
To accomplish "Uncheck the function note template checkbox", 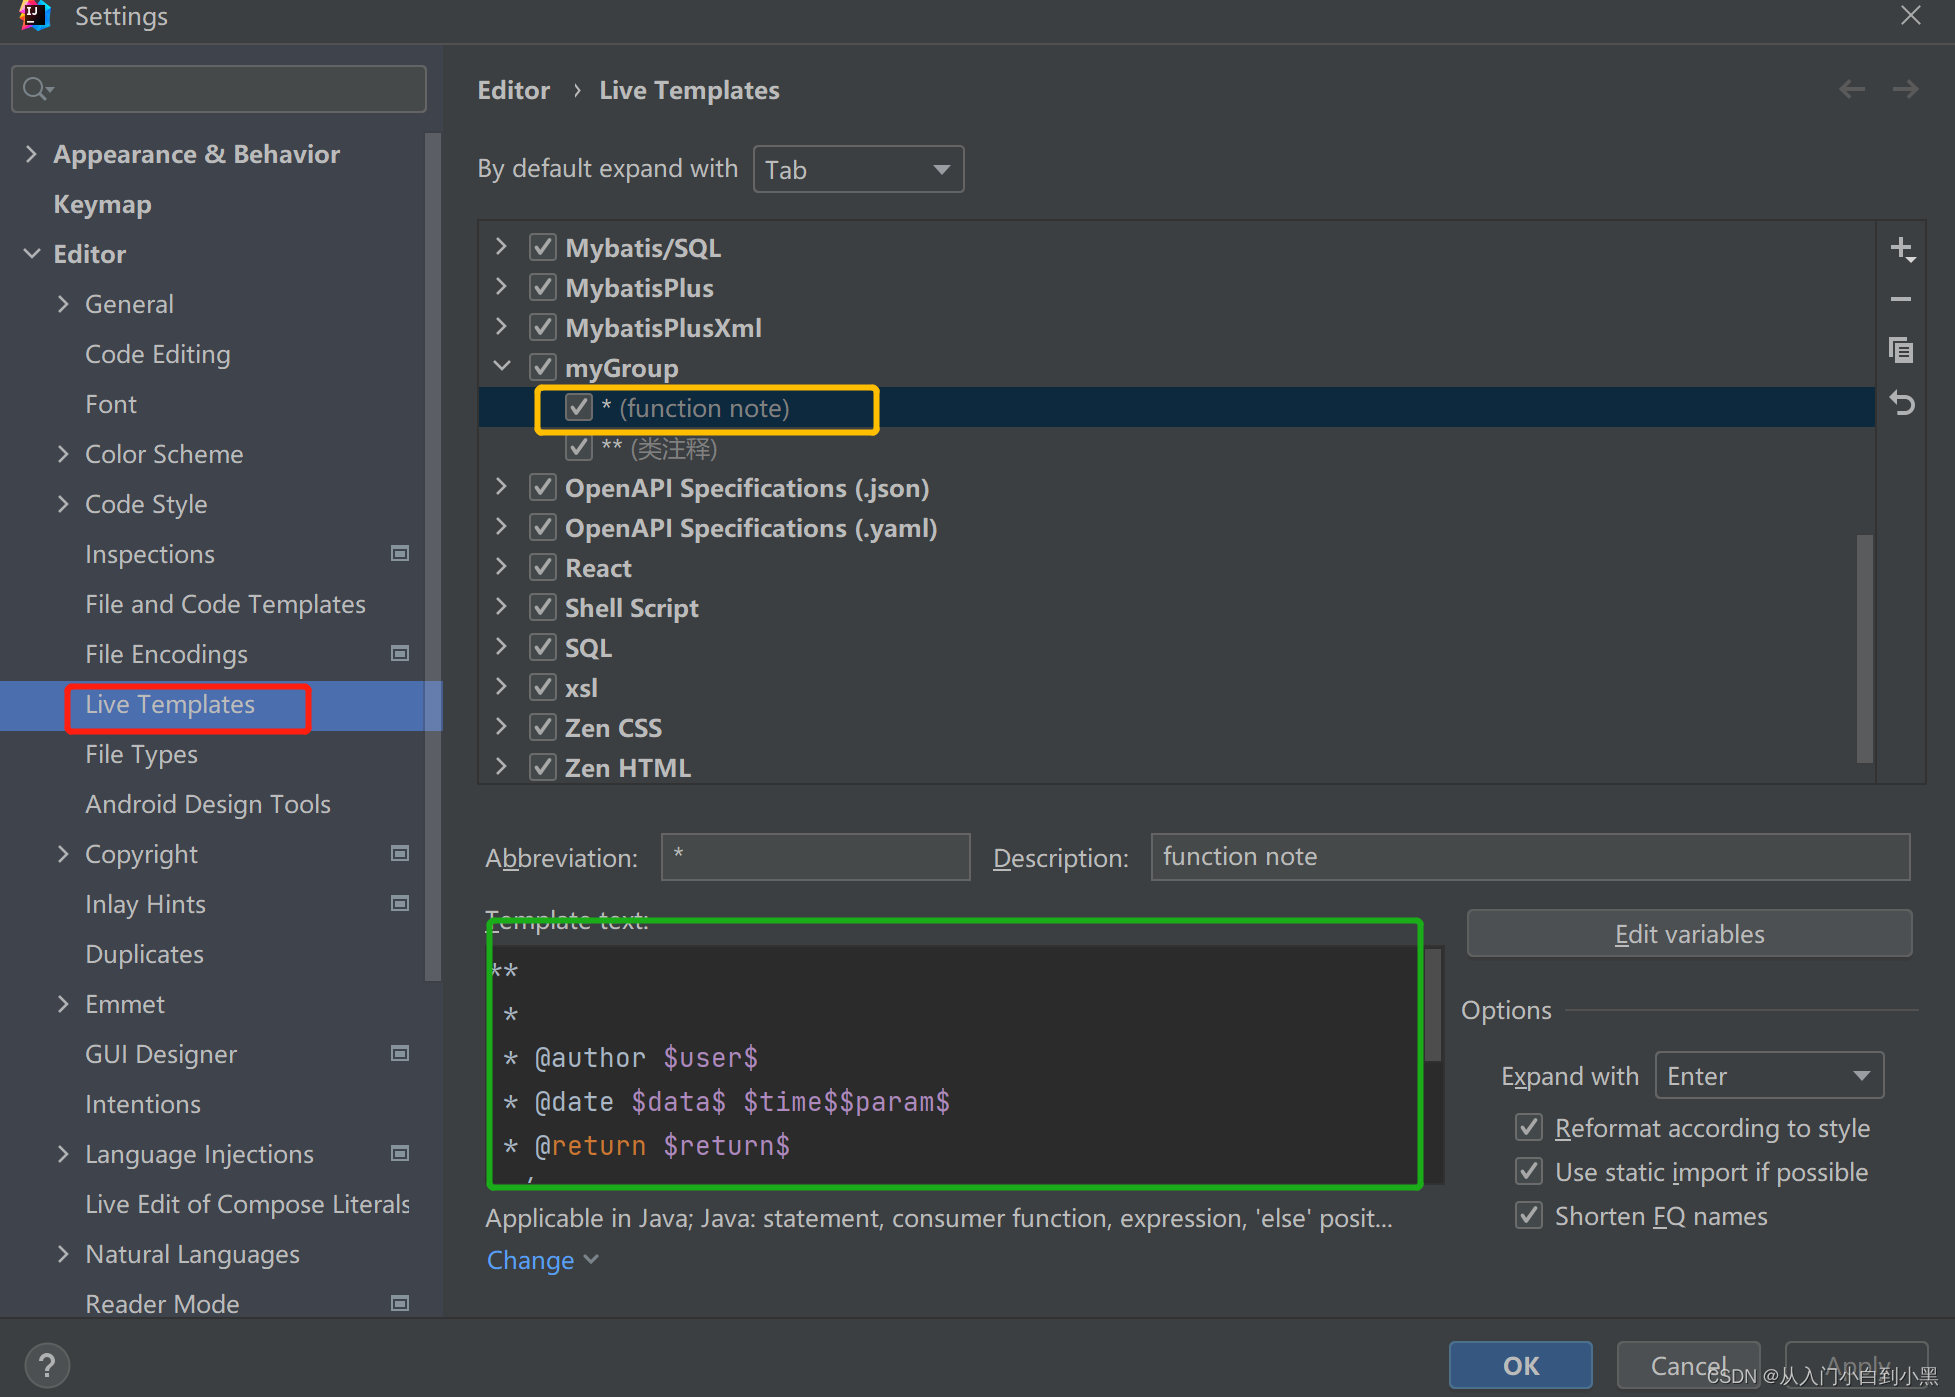I will (x=579, y=407).
